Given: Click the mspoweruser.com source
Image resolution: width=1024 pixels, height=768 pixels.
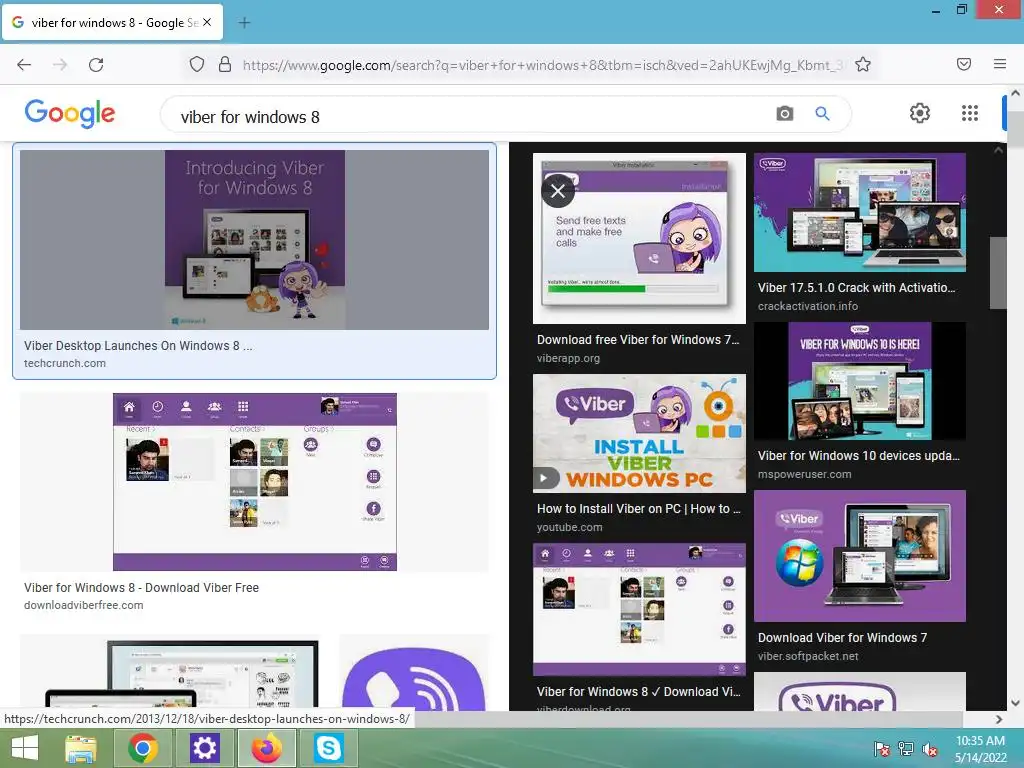Looking at the screenshot, I should click(805, 474).
